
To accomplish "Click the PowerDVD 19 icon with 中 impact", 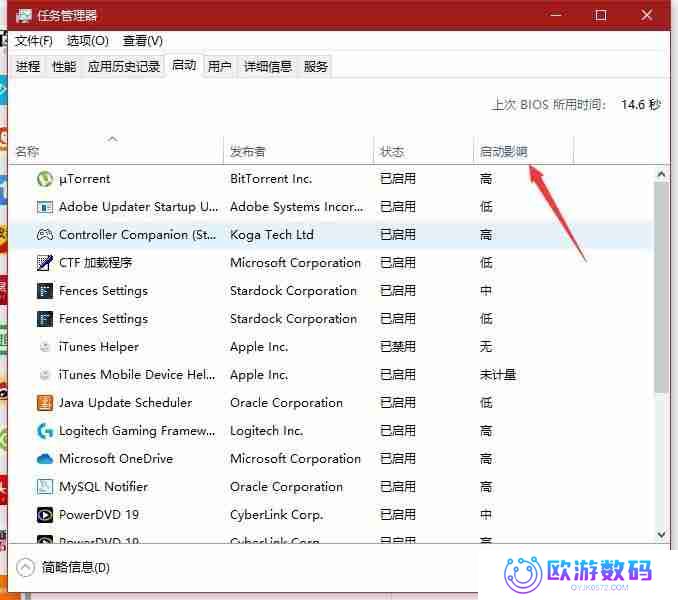I will 45,515.
